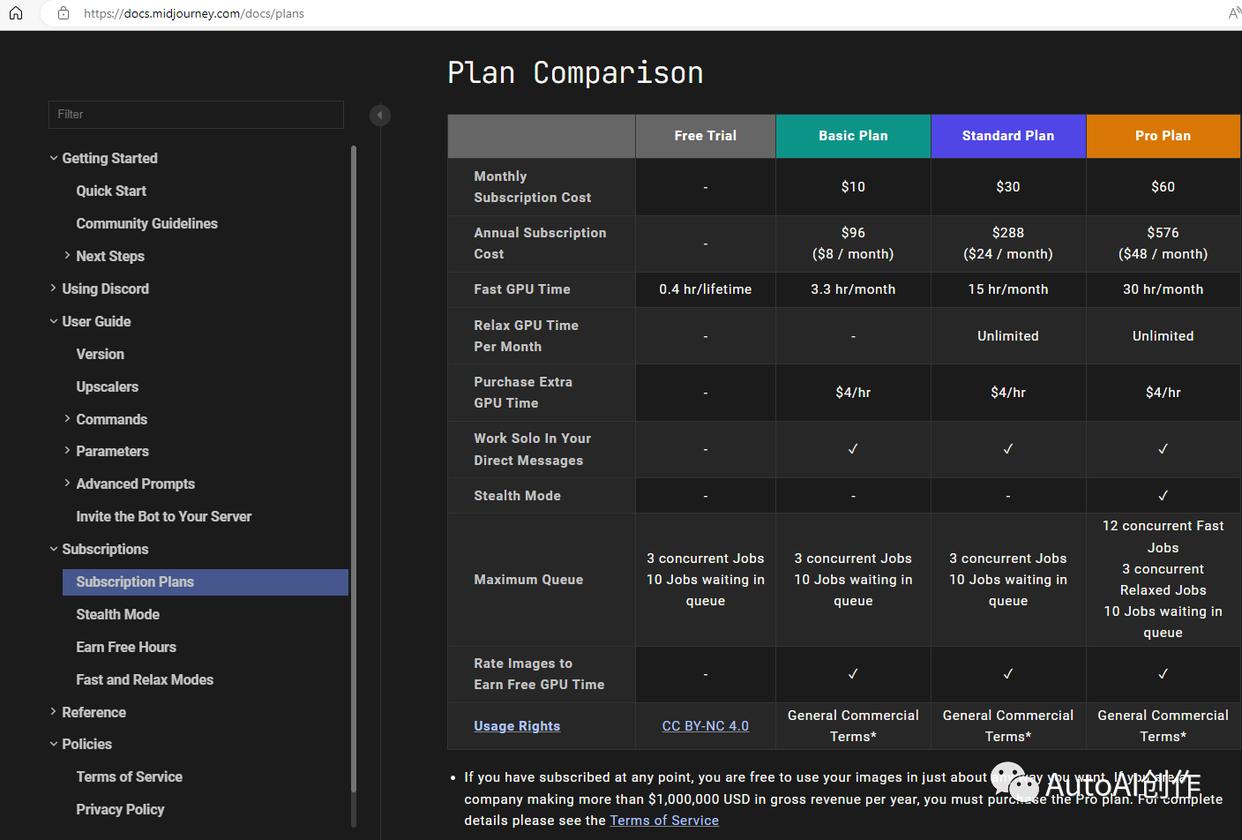Click Standard Plan Unlimited relax time cell
Viewport: 1242px width, 840px height.
point(1008,336)
